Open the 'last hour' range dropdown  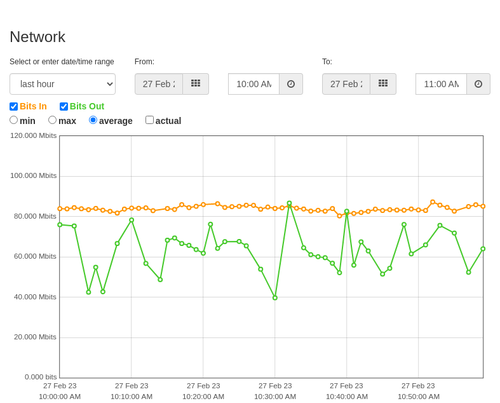63,84
